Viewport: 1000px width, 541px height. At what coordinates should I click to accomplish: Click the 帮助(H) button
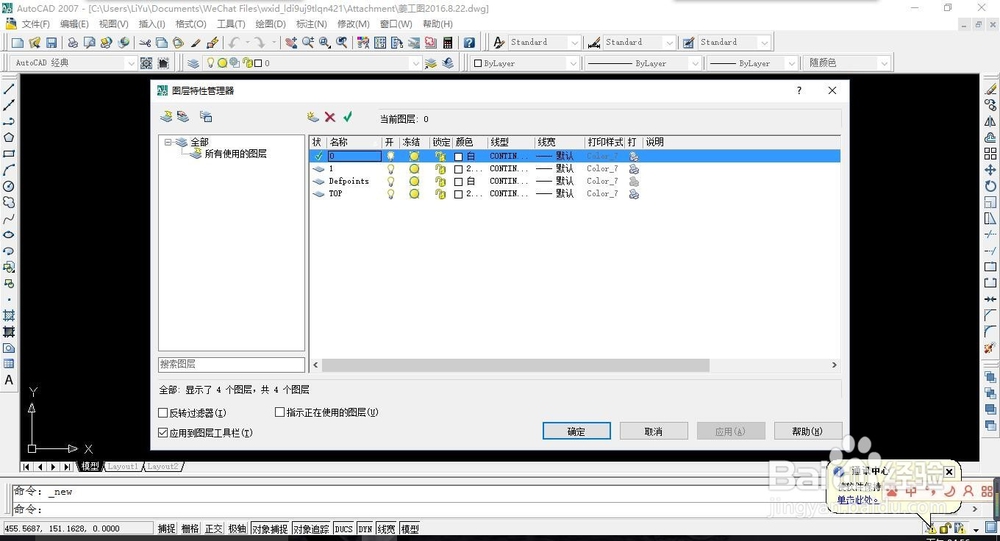(808, 431)
